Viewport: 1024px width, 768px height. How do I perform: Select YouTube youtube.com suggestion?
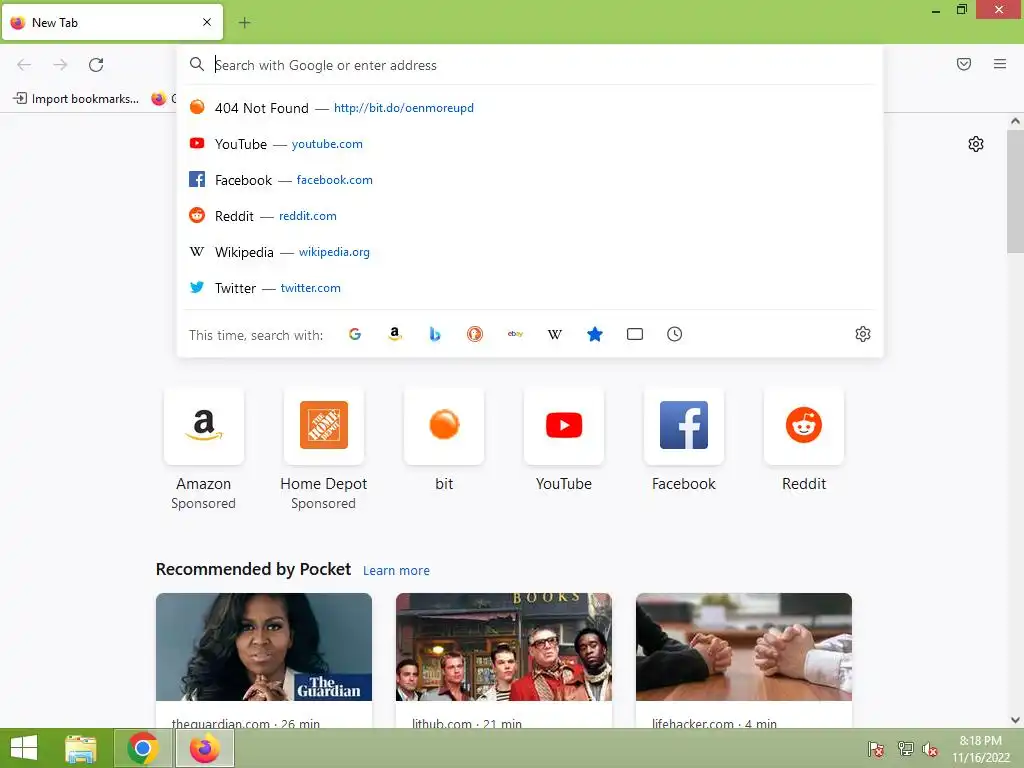pyautogui.click(x=530, y=144)
